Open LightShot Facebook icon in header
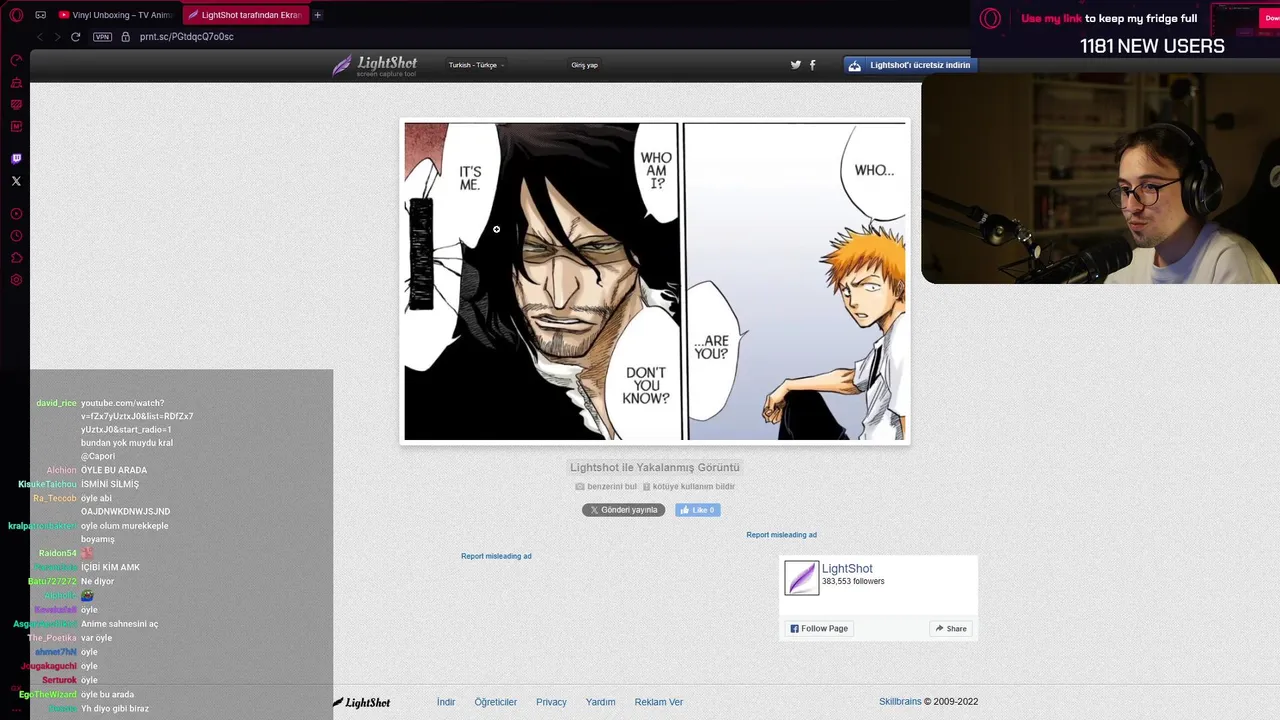Screen dimensions: 1280x720 (812, 65)
